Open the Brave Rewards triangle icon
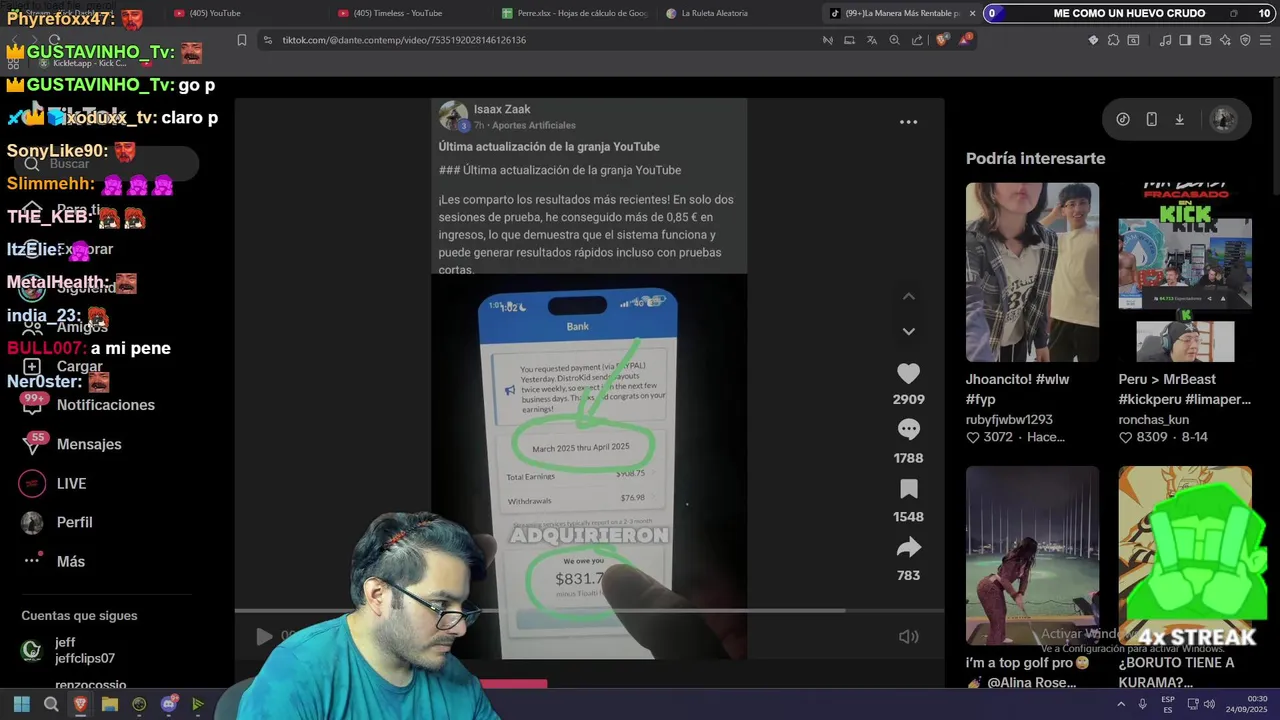 point(965,40)
